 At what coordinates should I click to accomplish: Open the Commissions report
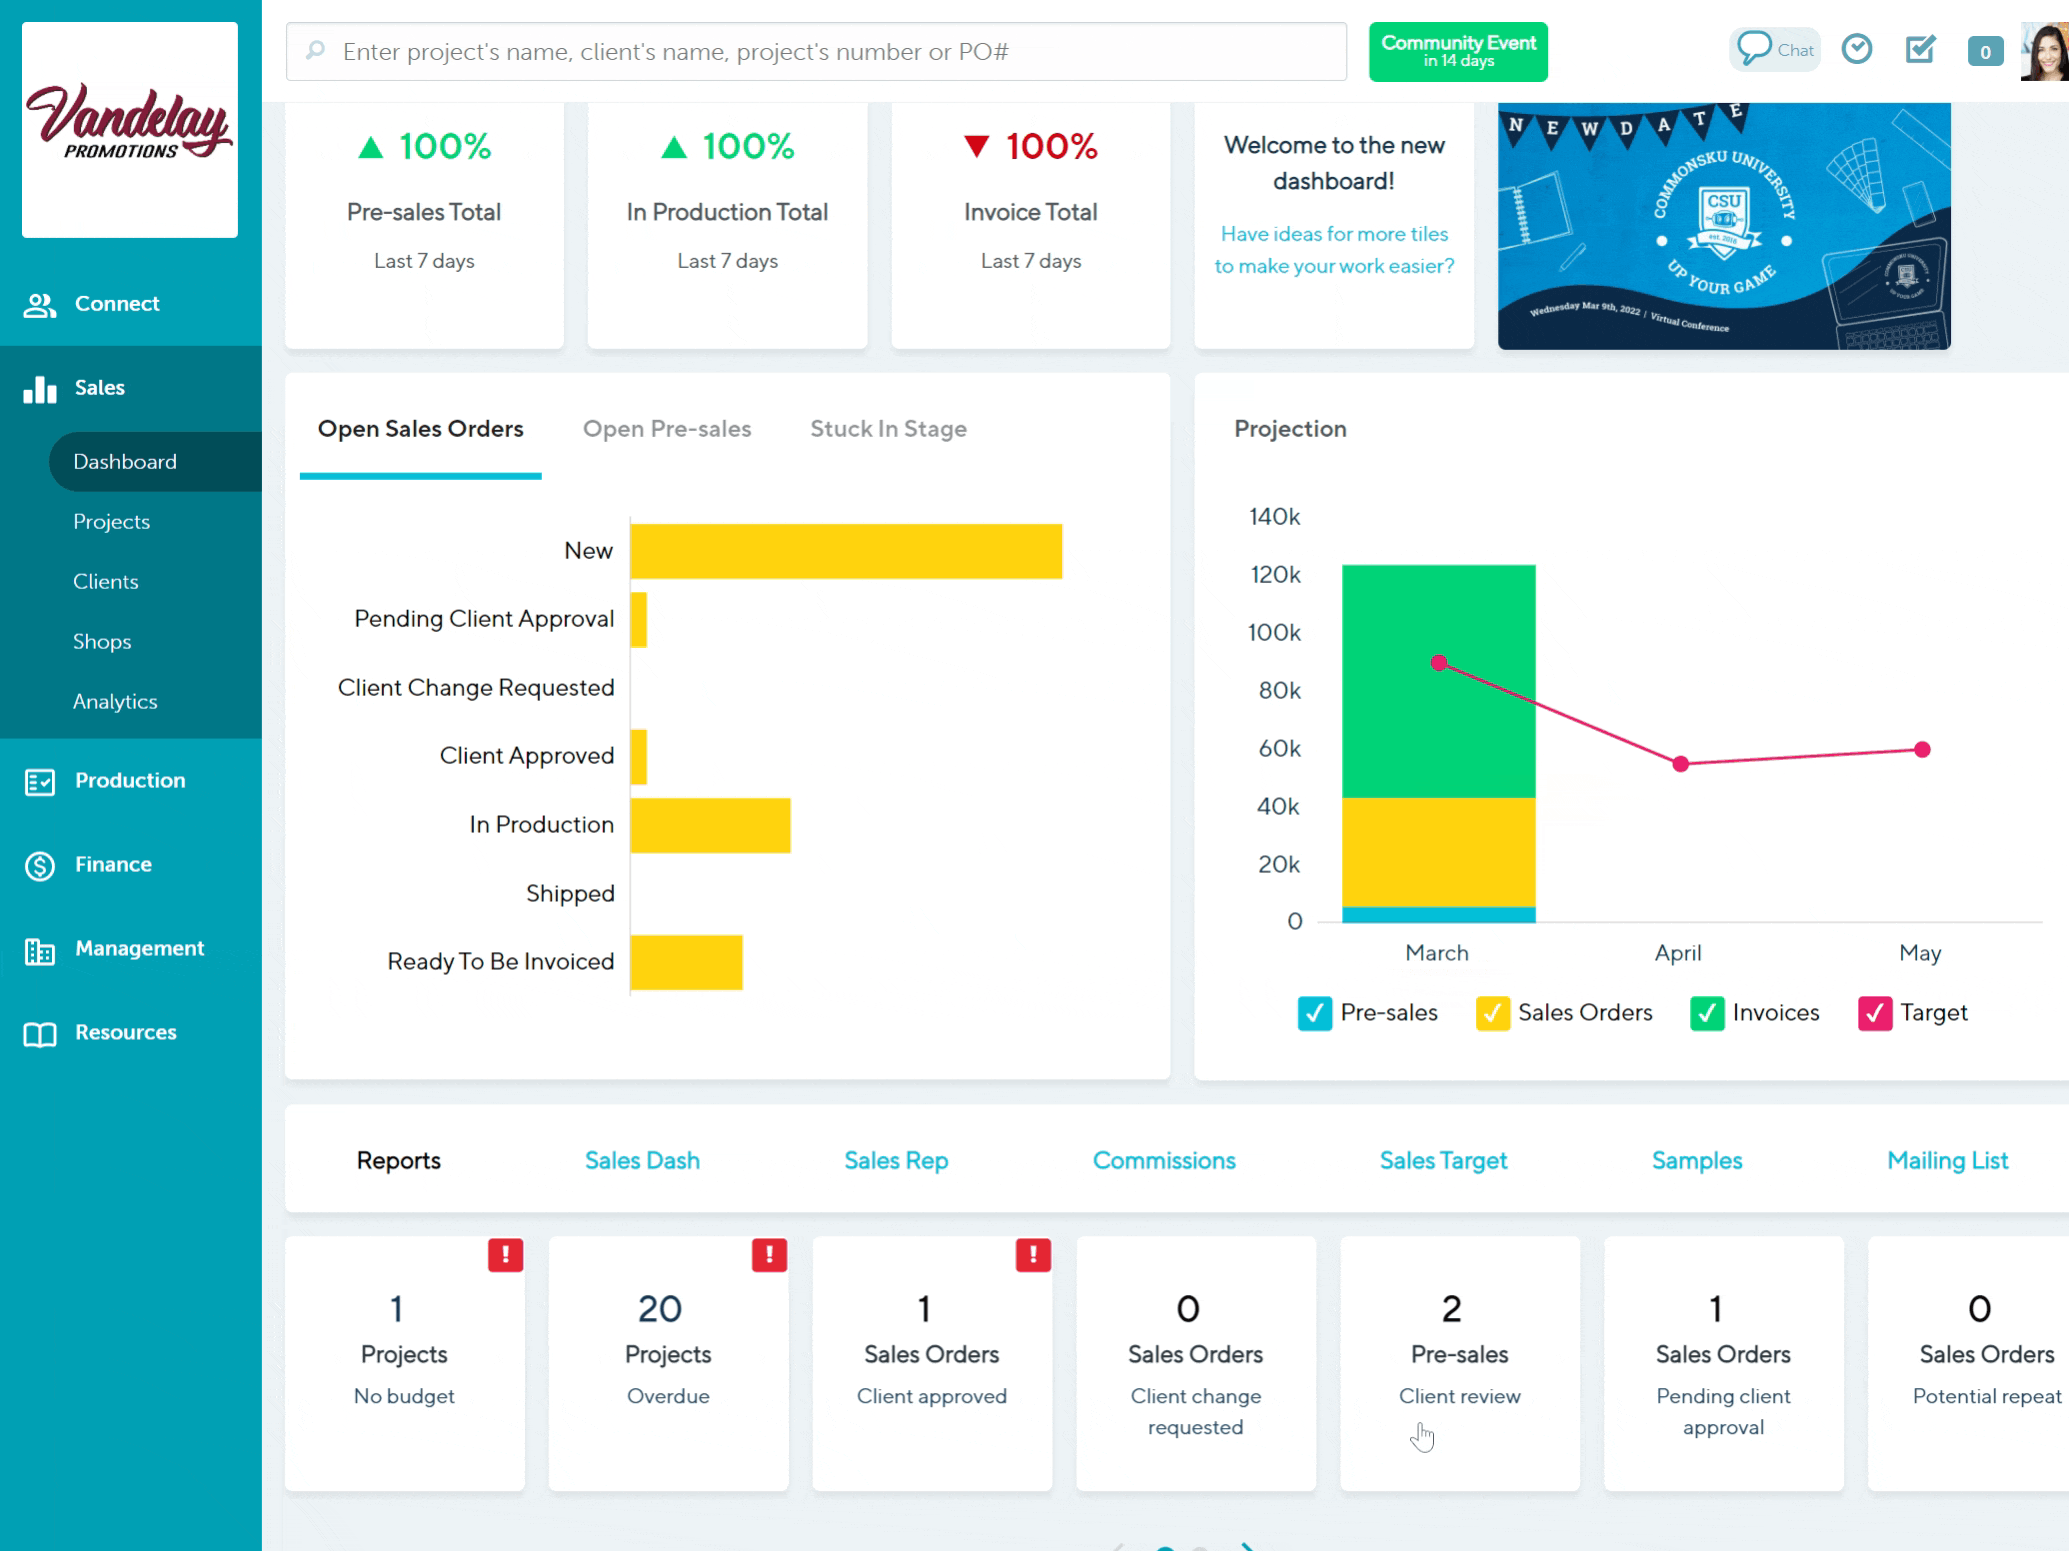pos(1163,1160)
